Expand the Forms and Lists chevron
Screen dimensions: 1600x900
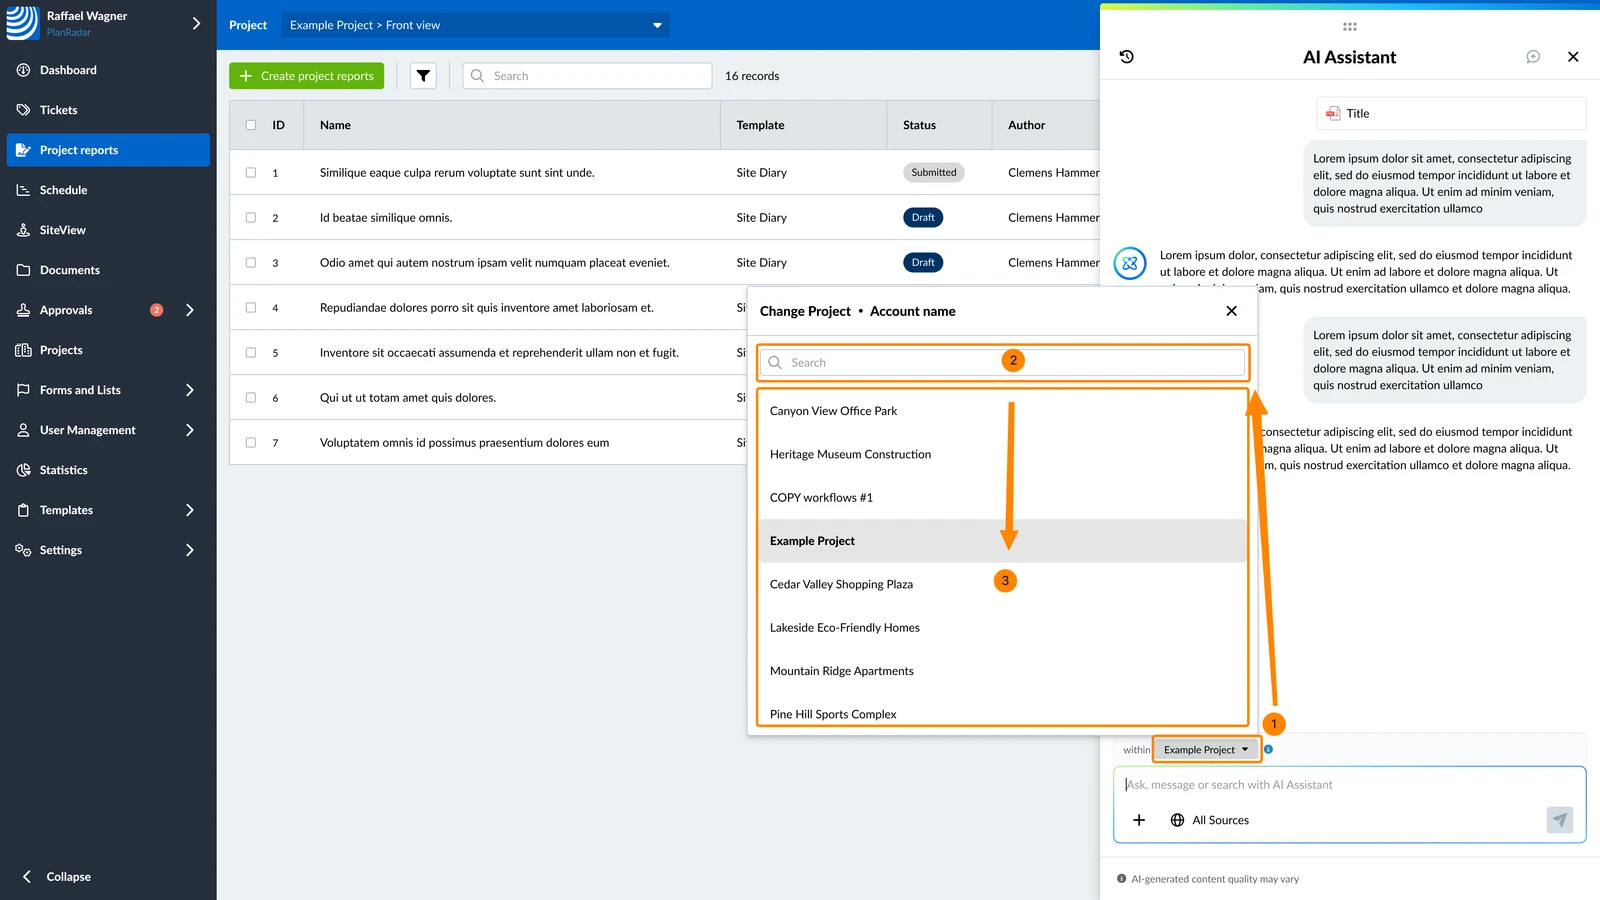coord(190,390)
